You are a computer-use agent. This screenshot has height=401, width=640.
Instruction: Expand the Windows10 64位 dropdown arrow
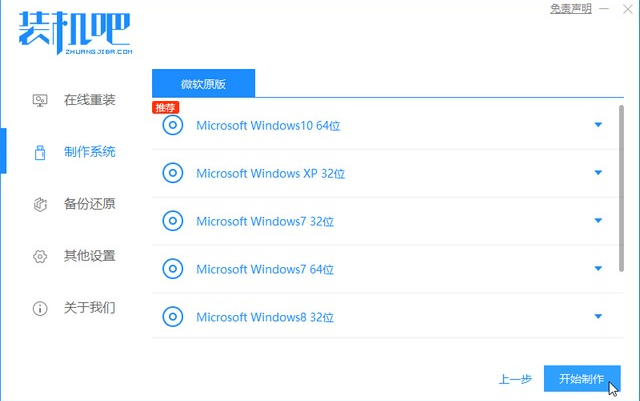[598, 125]
